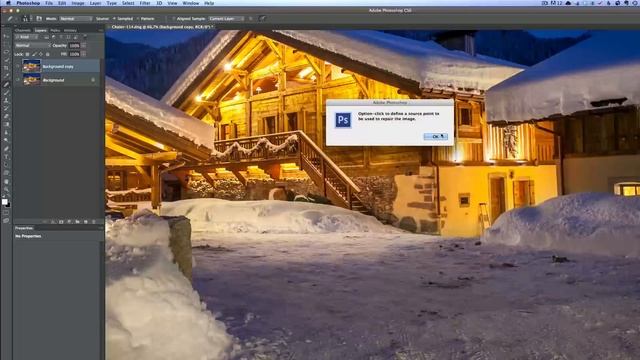Select the Brush tool
This screenshot has width=640, height=360.
(x=6, y=93)
